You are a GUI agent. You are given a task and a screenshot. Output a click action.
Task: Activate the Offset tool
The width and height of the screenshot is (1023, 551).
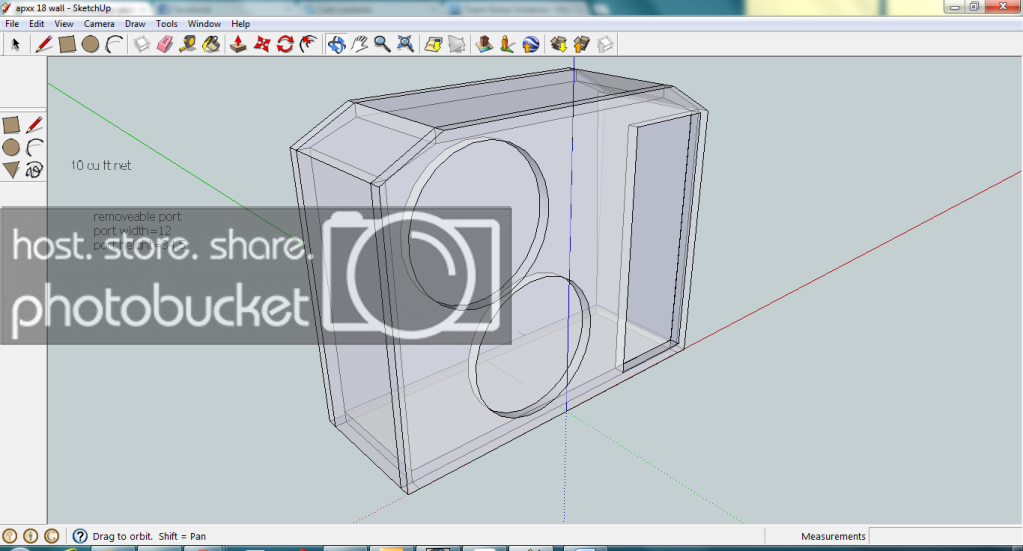[309, 44]
